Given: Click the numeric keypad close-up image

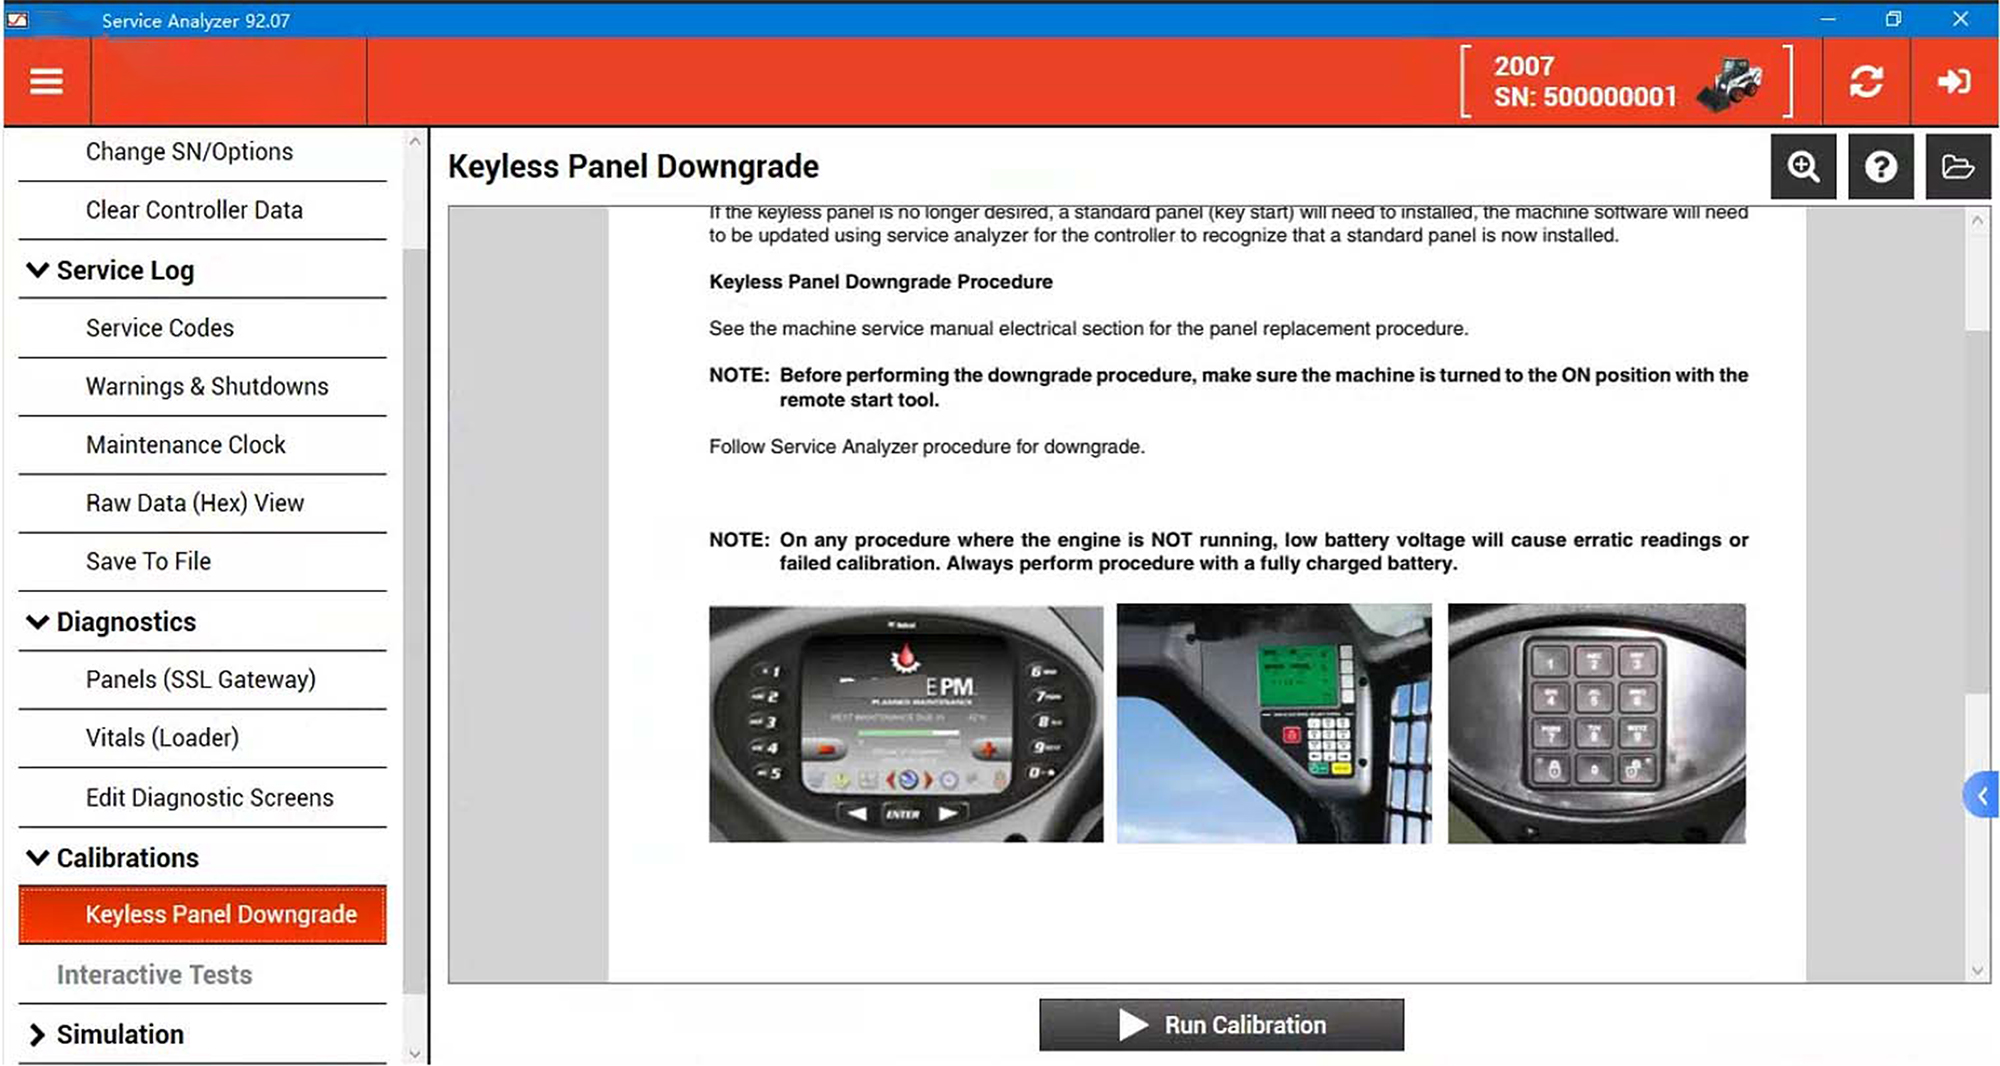Looking at the screenshot, I should point(1596,724).
